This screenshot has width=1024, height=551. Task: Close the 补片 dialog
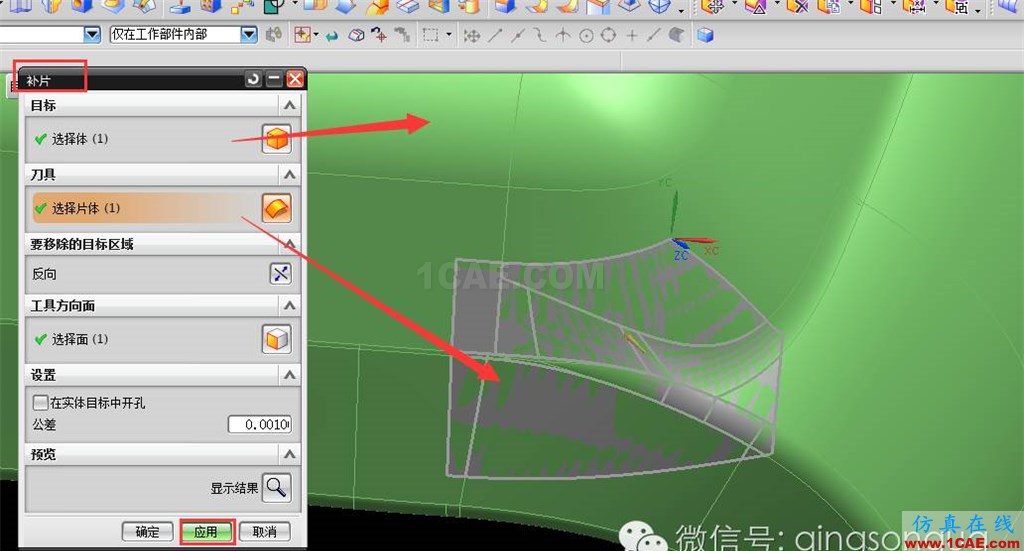[x=295, y=79]
